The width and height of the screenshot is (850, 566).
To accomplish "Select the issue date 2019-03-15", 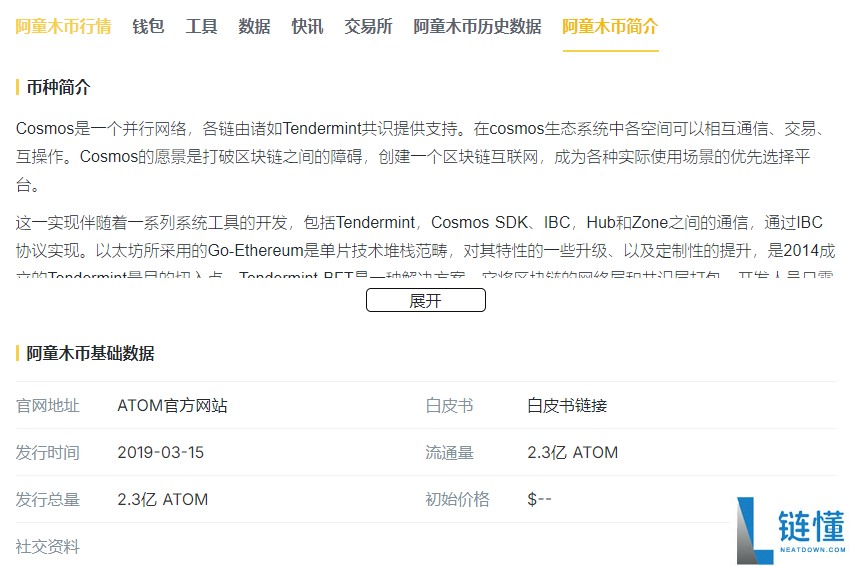I will click(160, 453).
